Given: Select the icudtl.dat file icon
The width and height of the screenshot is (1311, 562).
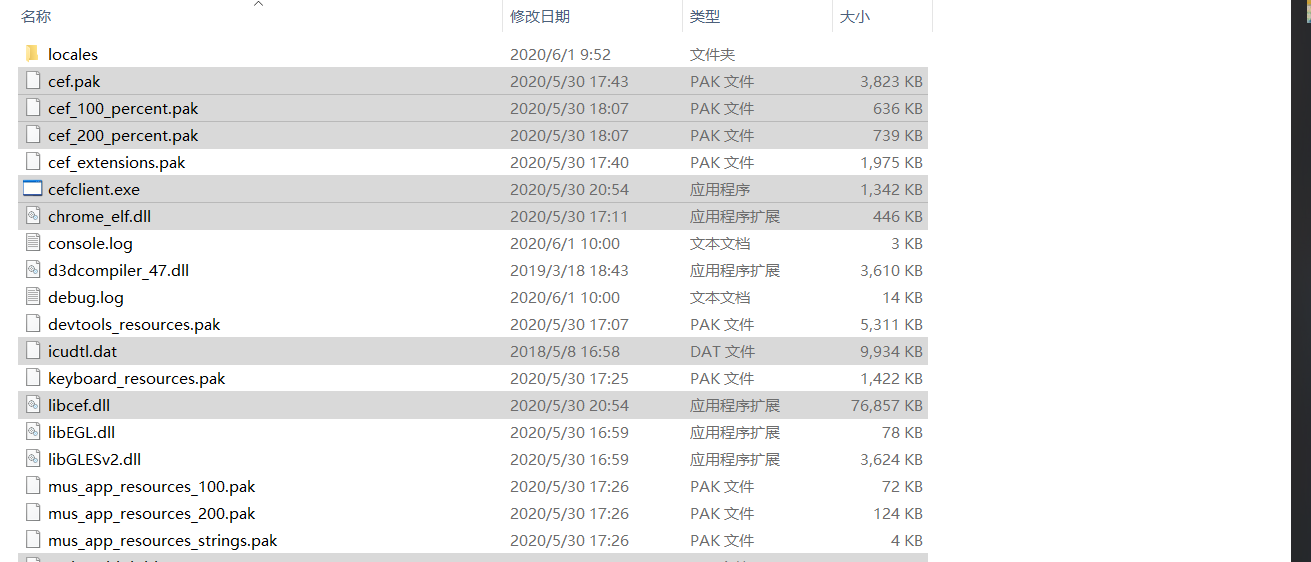Looking at the screenshot, I should 32,351.
